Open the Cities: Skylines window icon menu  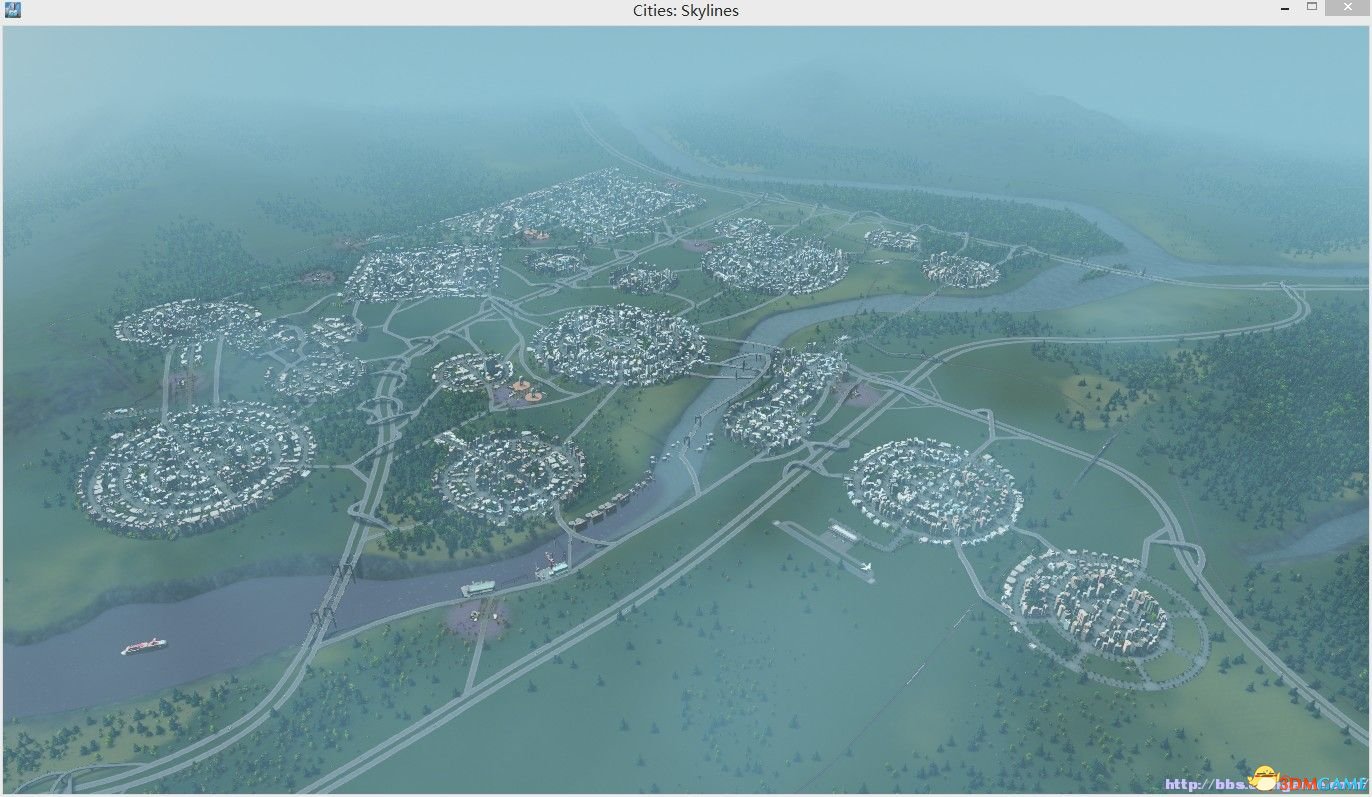click(x=13, y=11)
